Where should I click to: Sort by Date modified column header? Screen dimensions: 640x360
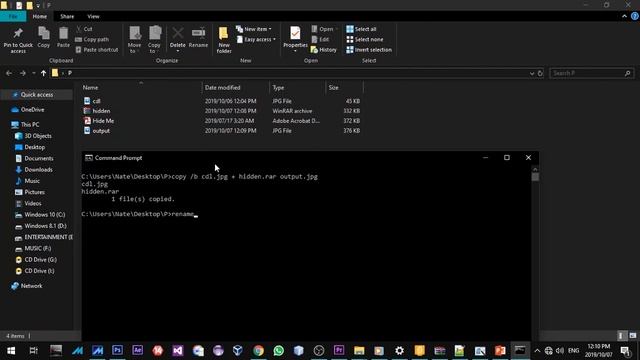point(222,87)
